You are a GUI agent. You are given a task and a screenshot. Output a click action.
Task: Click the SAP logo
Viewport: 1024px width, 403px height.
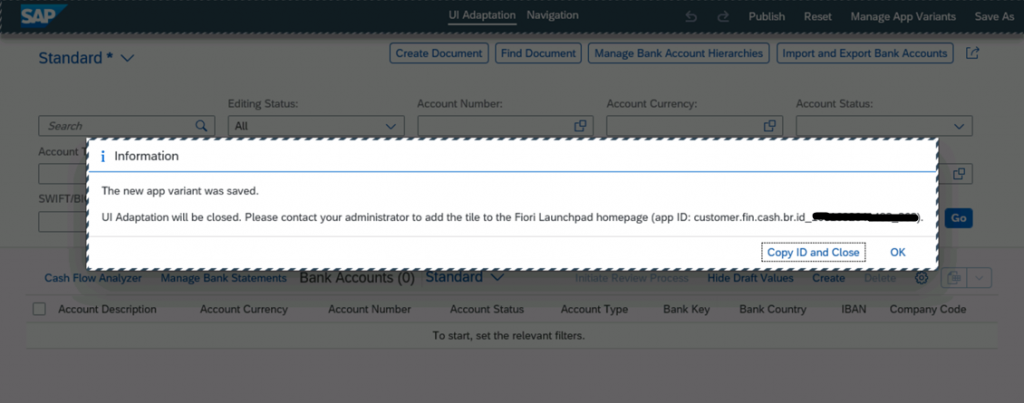(44, 15)
